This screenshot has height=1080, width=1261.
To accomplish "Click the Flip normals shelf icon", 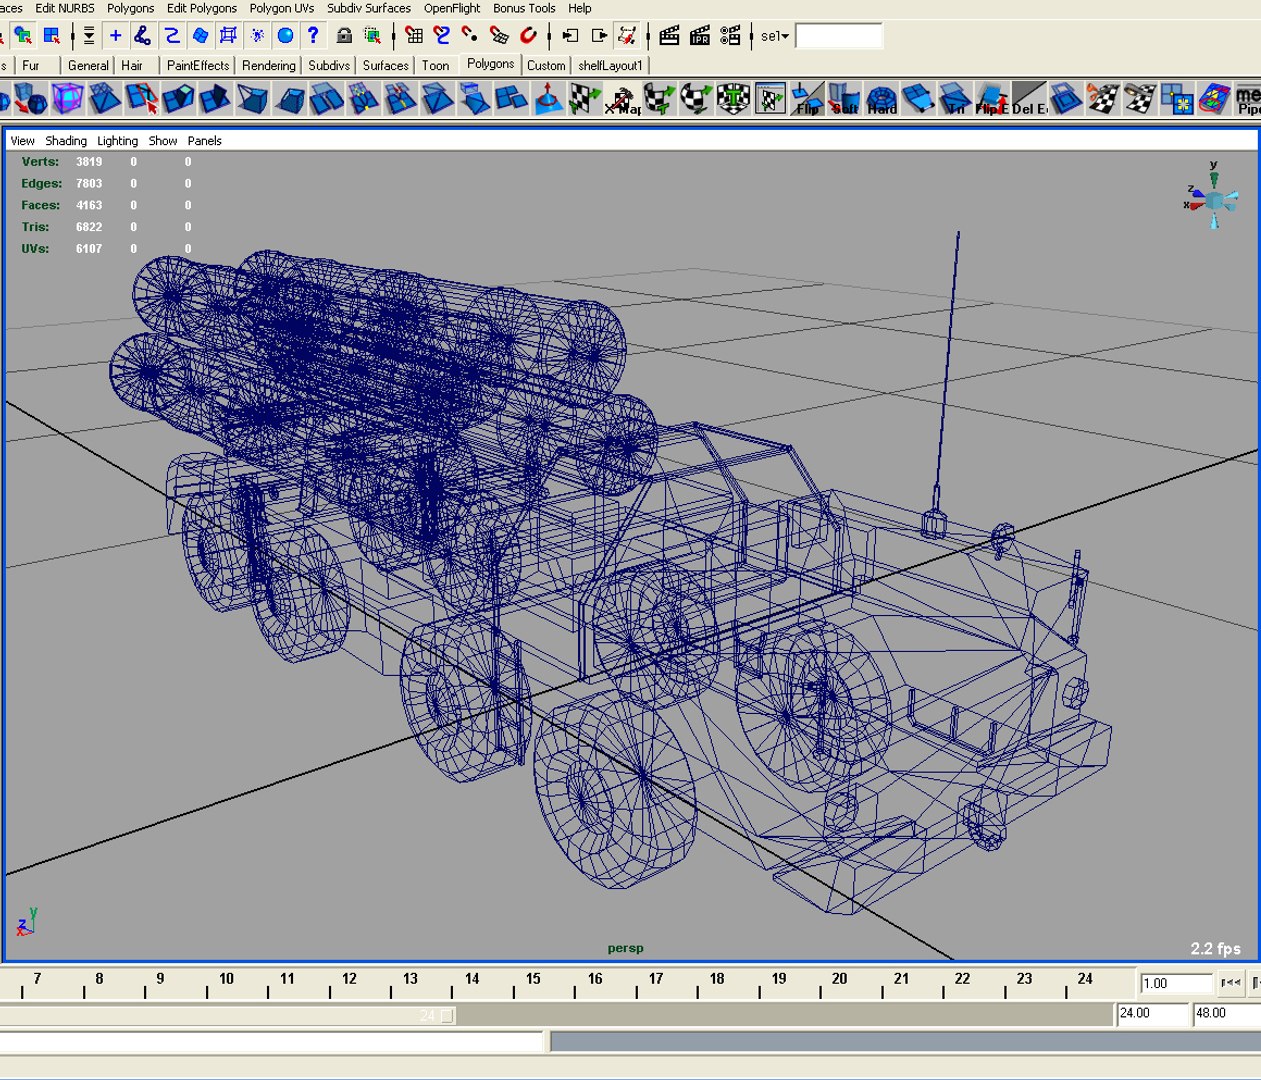I will [807, 99].
